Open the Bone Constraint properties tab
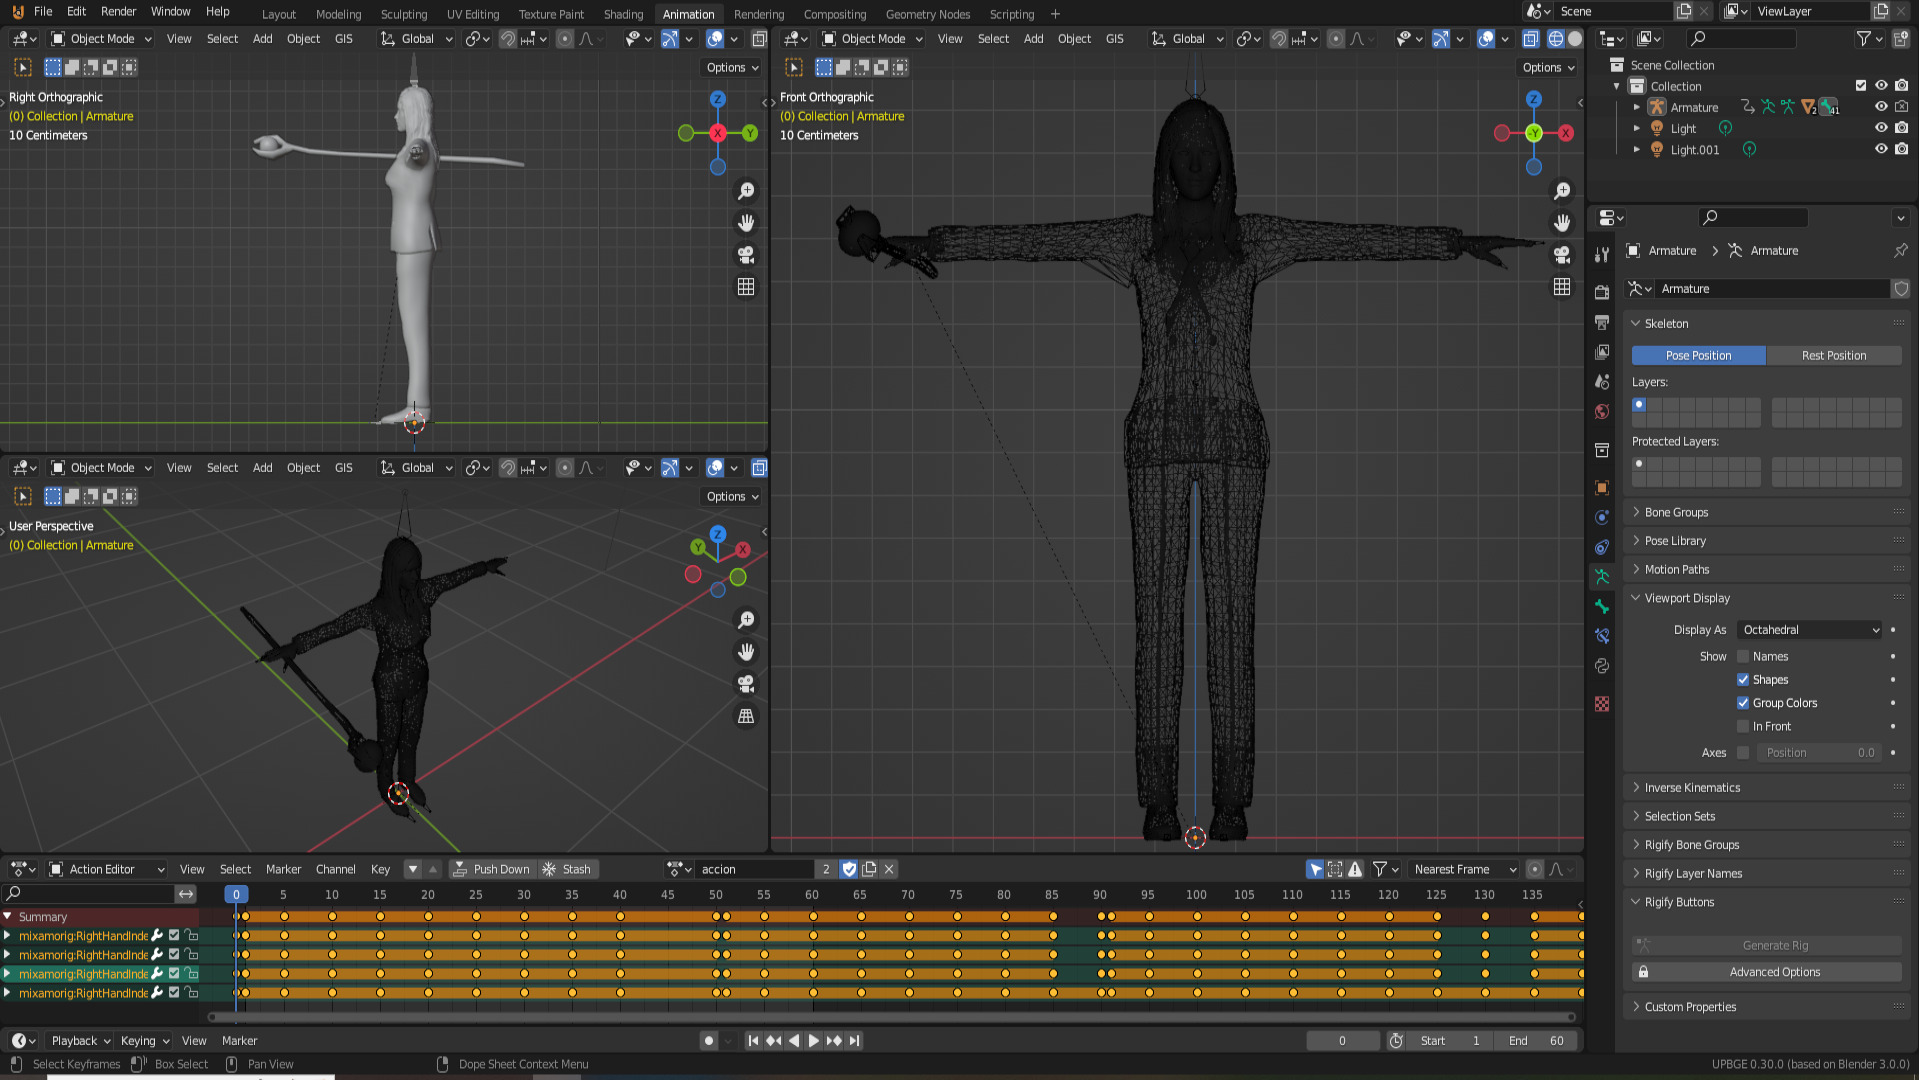This screenshot has height=1080, width=1920. point(1602,636)
